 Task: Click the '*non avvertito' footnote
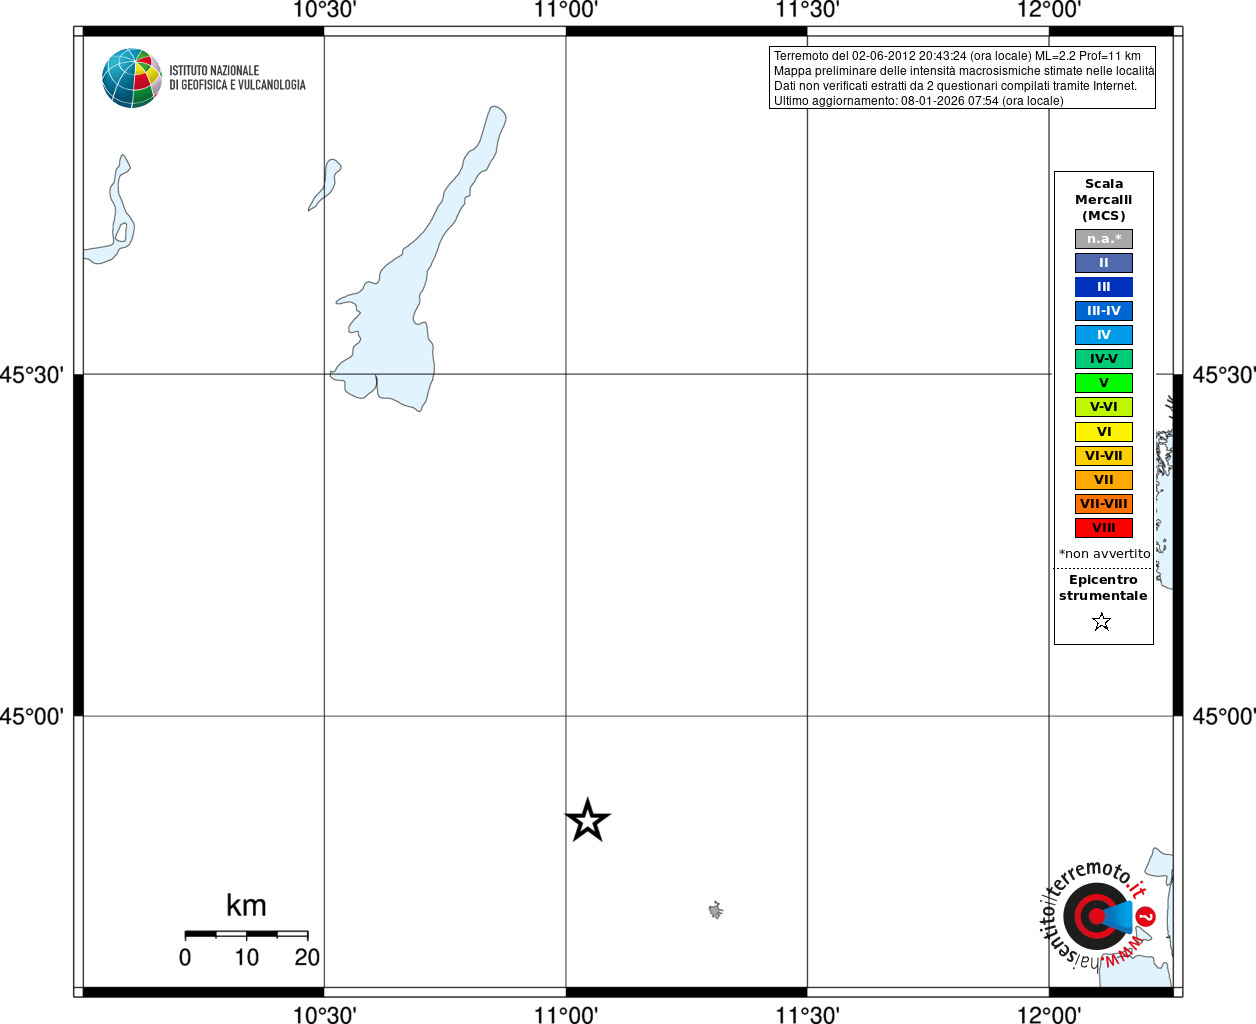(x=1105, y=554)
